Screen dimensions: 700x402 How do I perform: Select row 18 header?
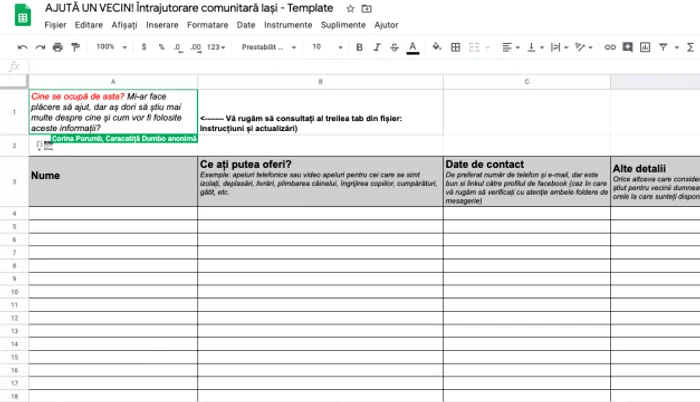[x=14, y=396]
